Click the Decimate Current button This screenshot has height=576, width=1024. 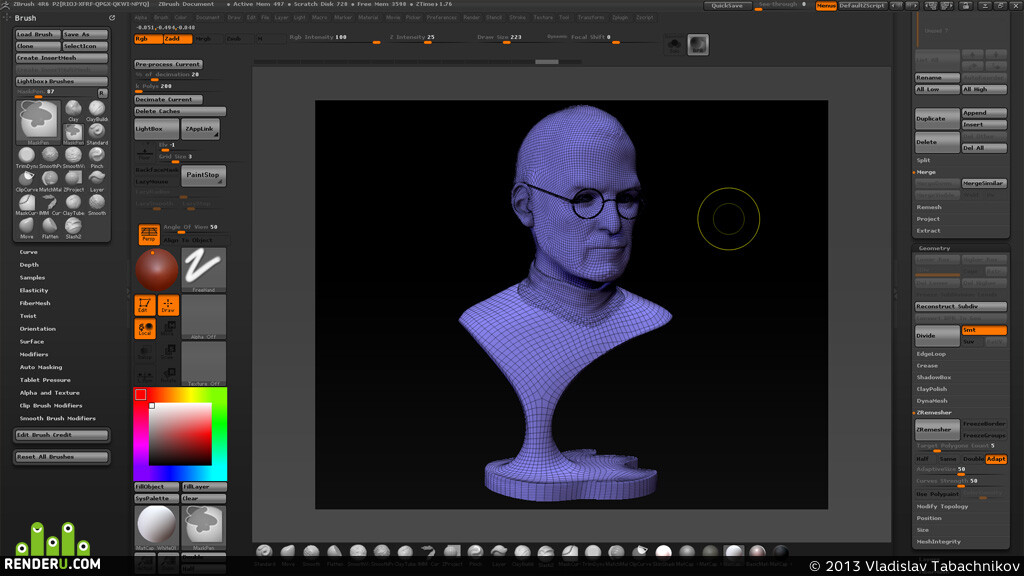coord(168,99)
